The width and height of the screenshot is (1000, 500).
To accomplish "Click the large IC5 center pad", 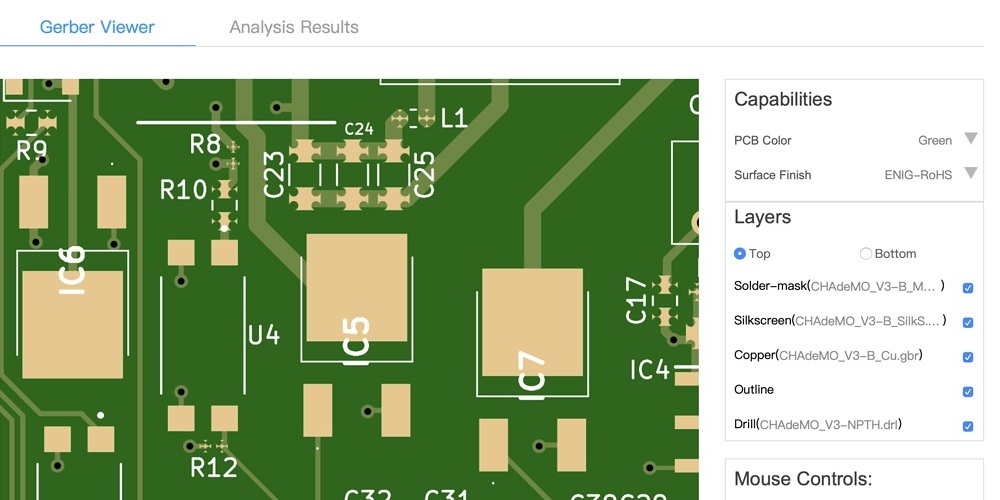I will 356,287.
